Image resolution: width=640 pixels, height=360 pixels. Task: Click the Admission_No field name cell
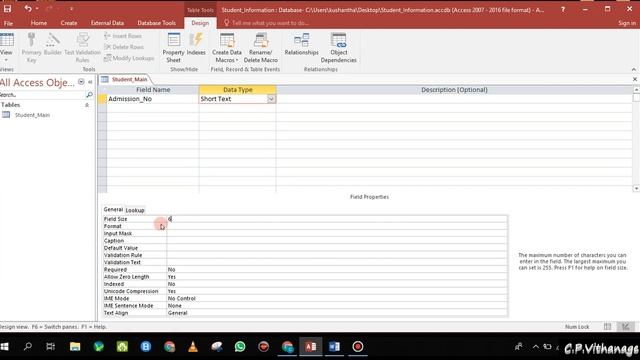(x=153, y=99)
